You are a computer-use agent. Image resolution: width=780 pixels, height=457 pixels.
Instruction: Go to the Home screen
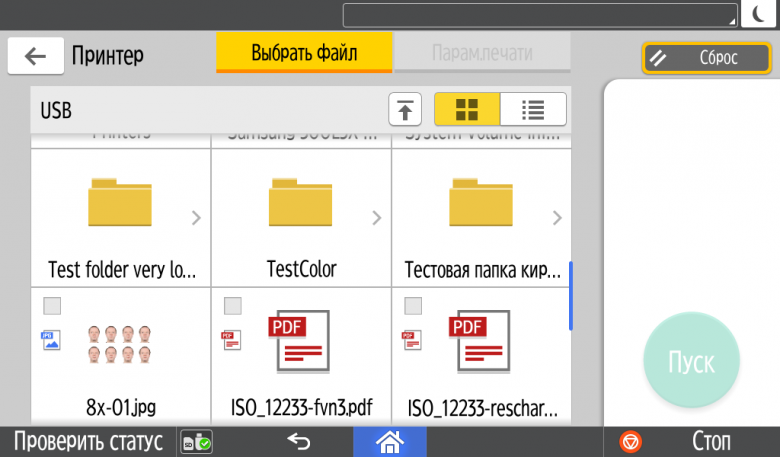point(390,442)
